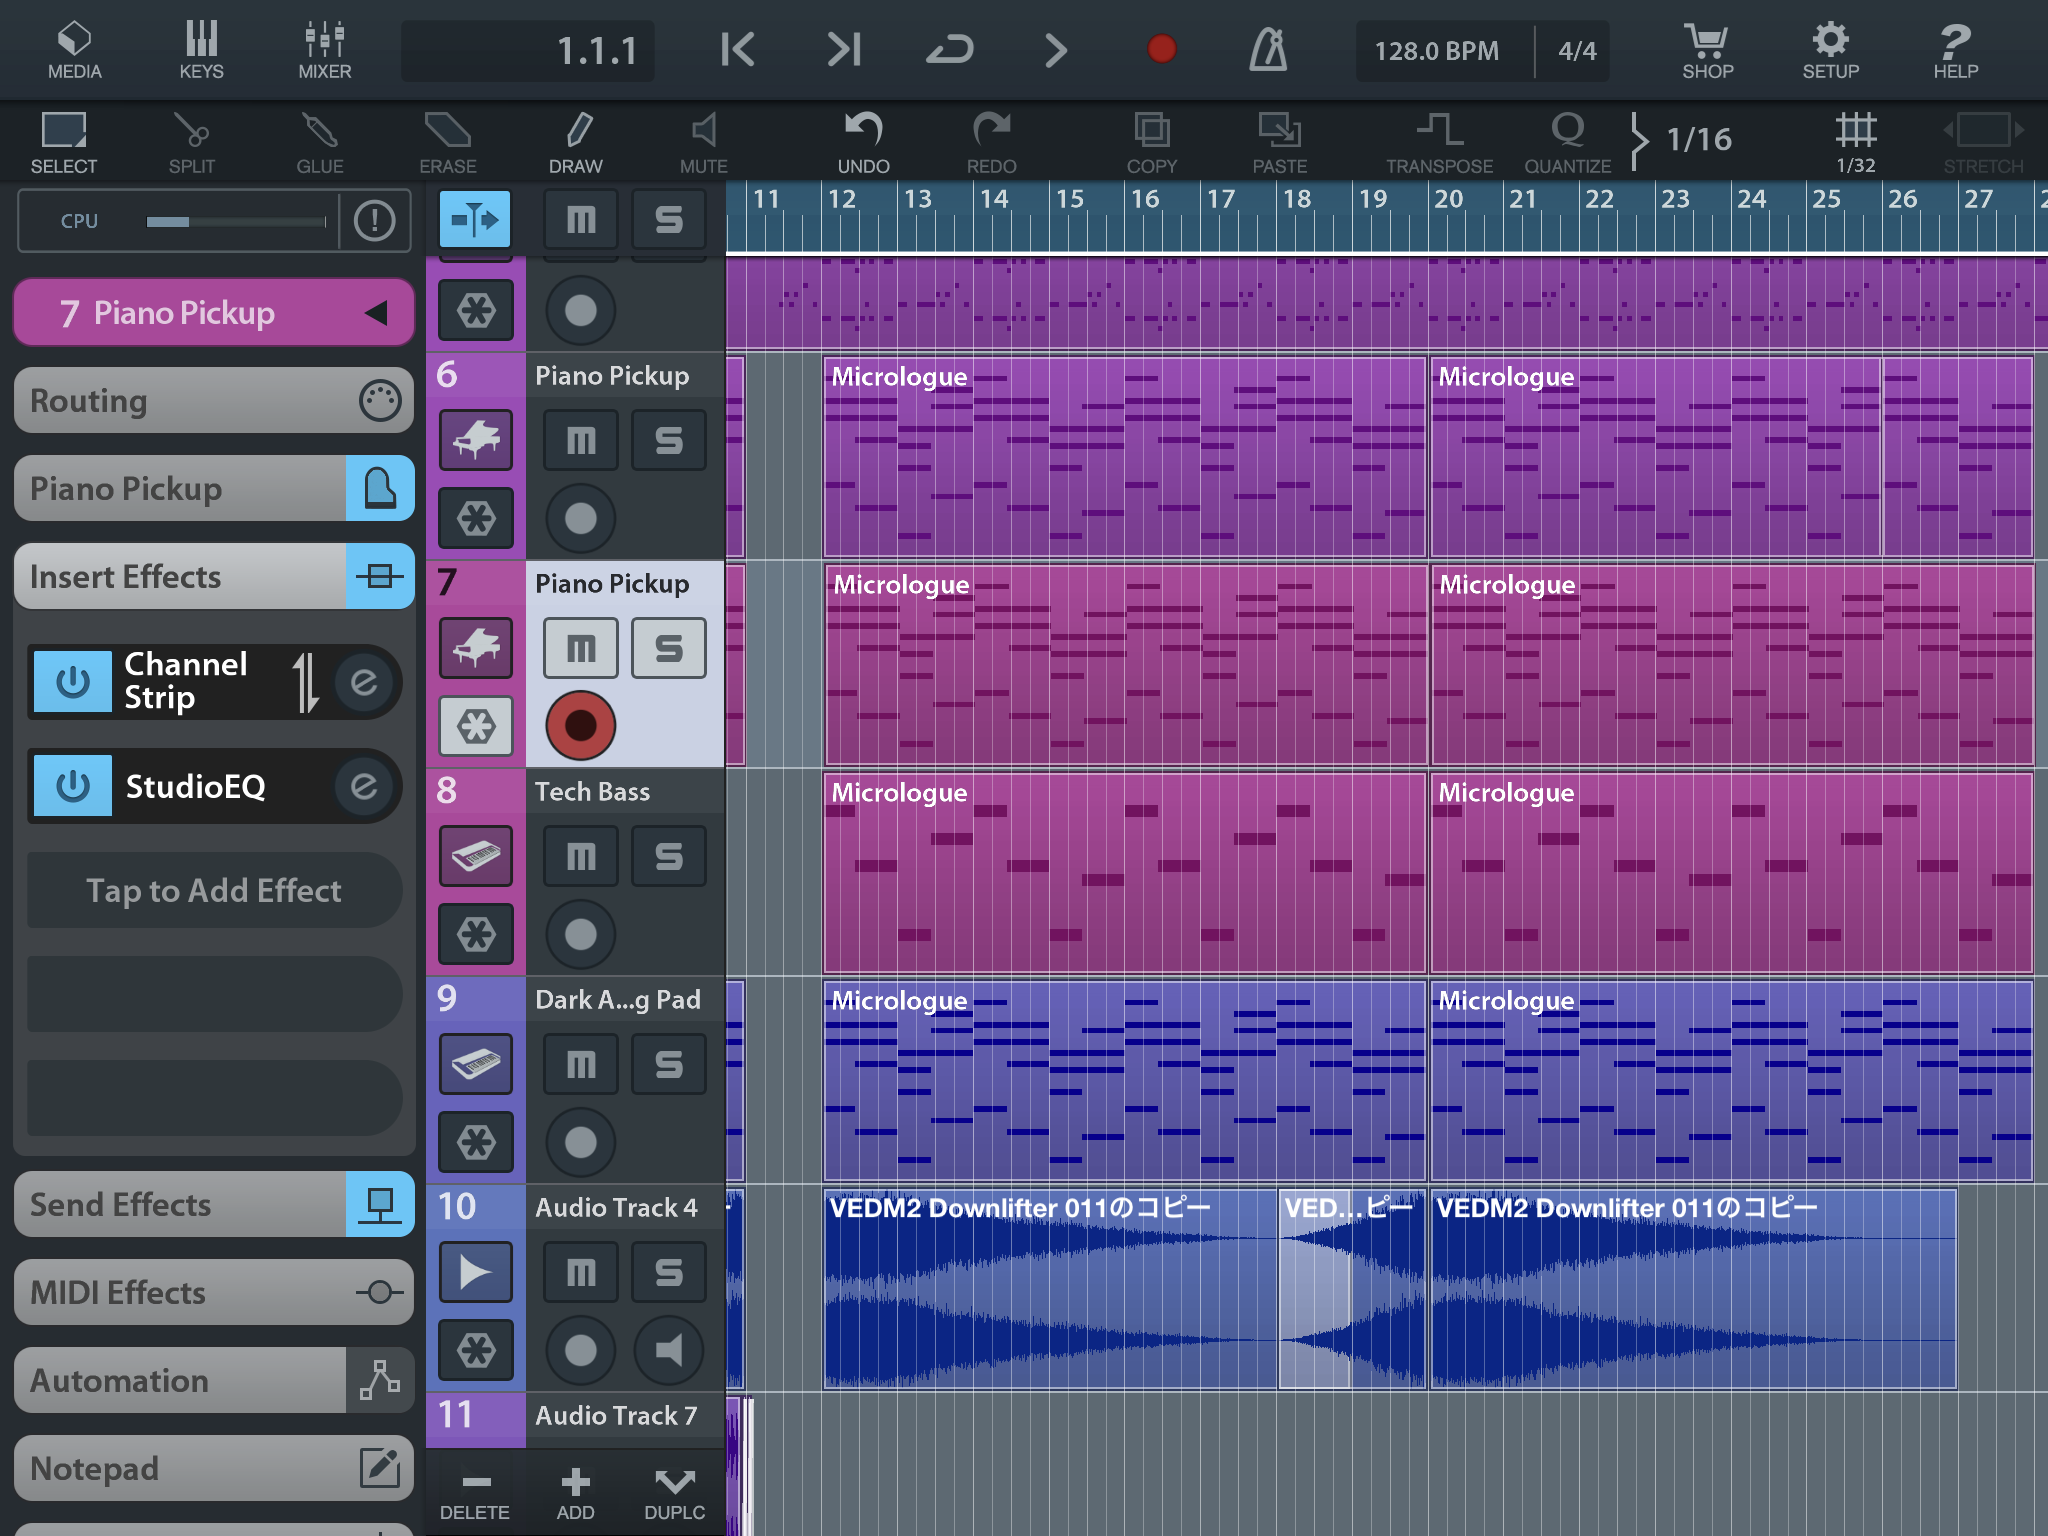Select the Split tool
Viewport: 2048px width, 1536px height.
190,140
